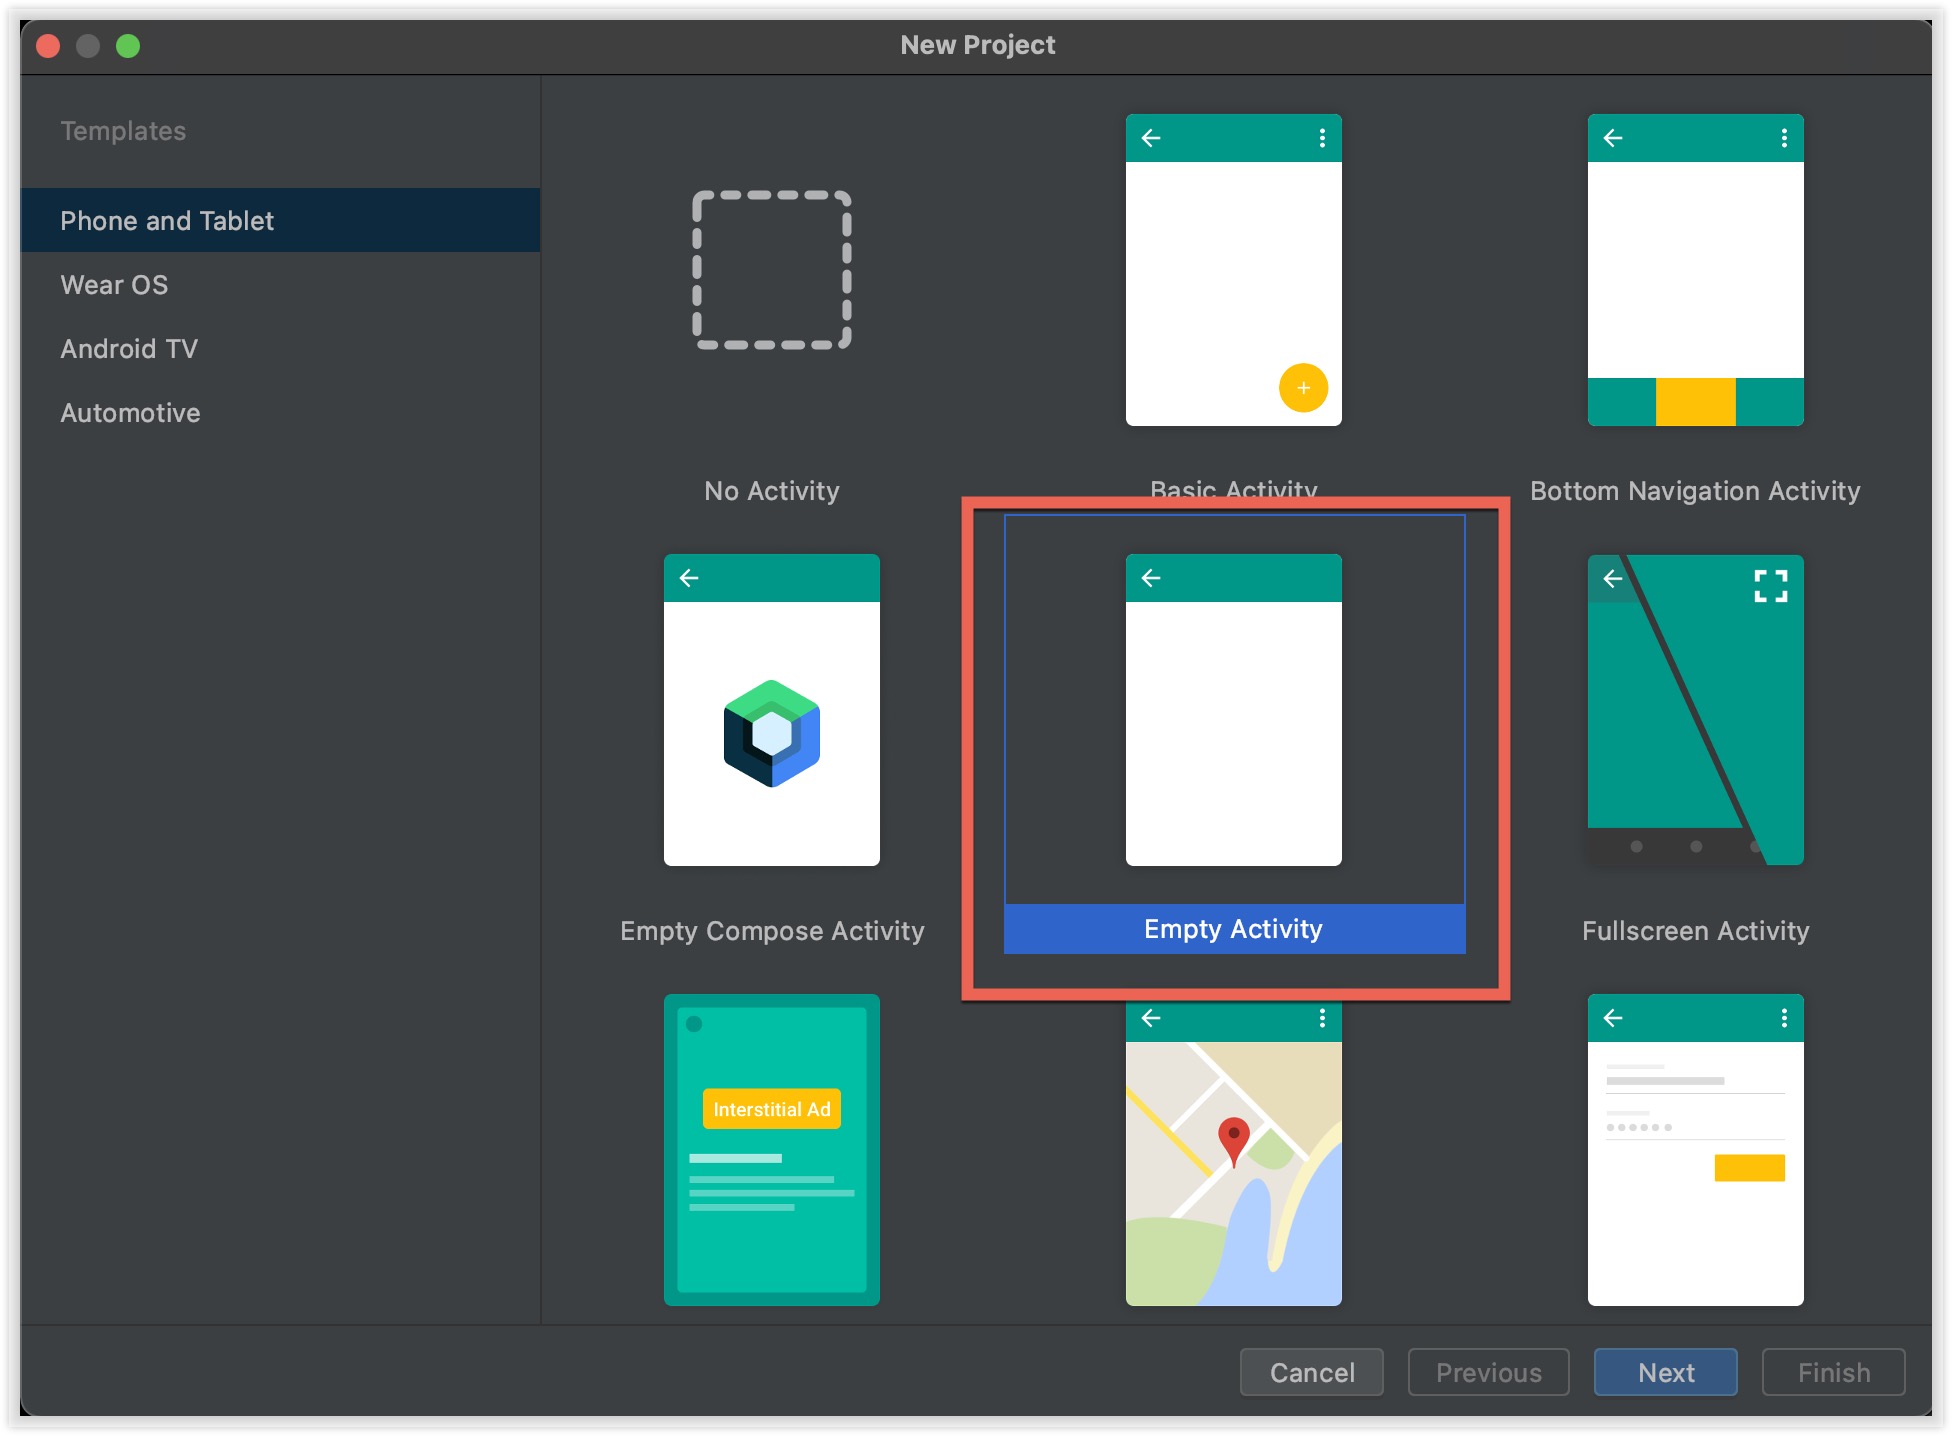Select the Automotive template category

coord(130,412)
